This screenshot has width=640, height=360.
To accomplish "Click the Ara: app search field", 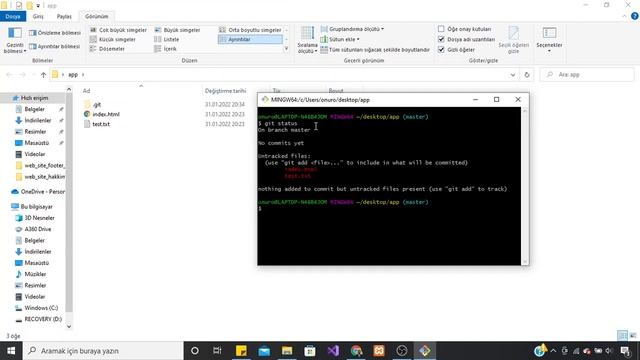I will 587,75.
